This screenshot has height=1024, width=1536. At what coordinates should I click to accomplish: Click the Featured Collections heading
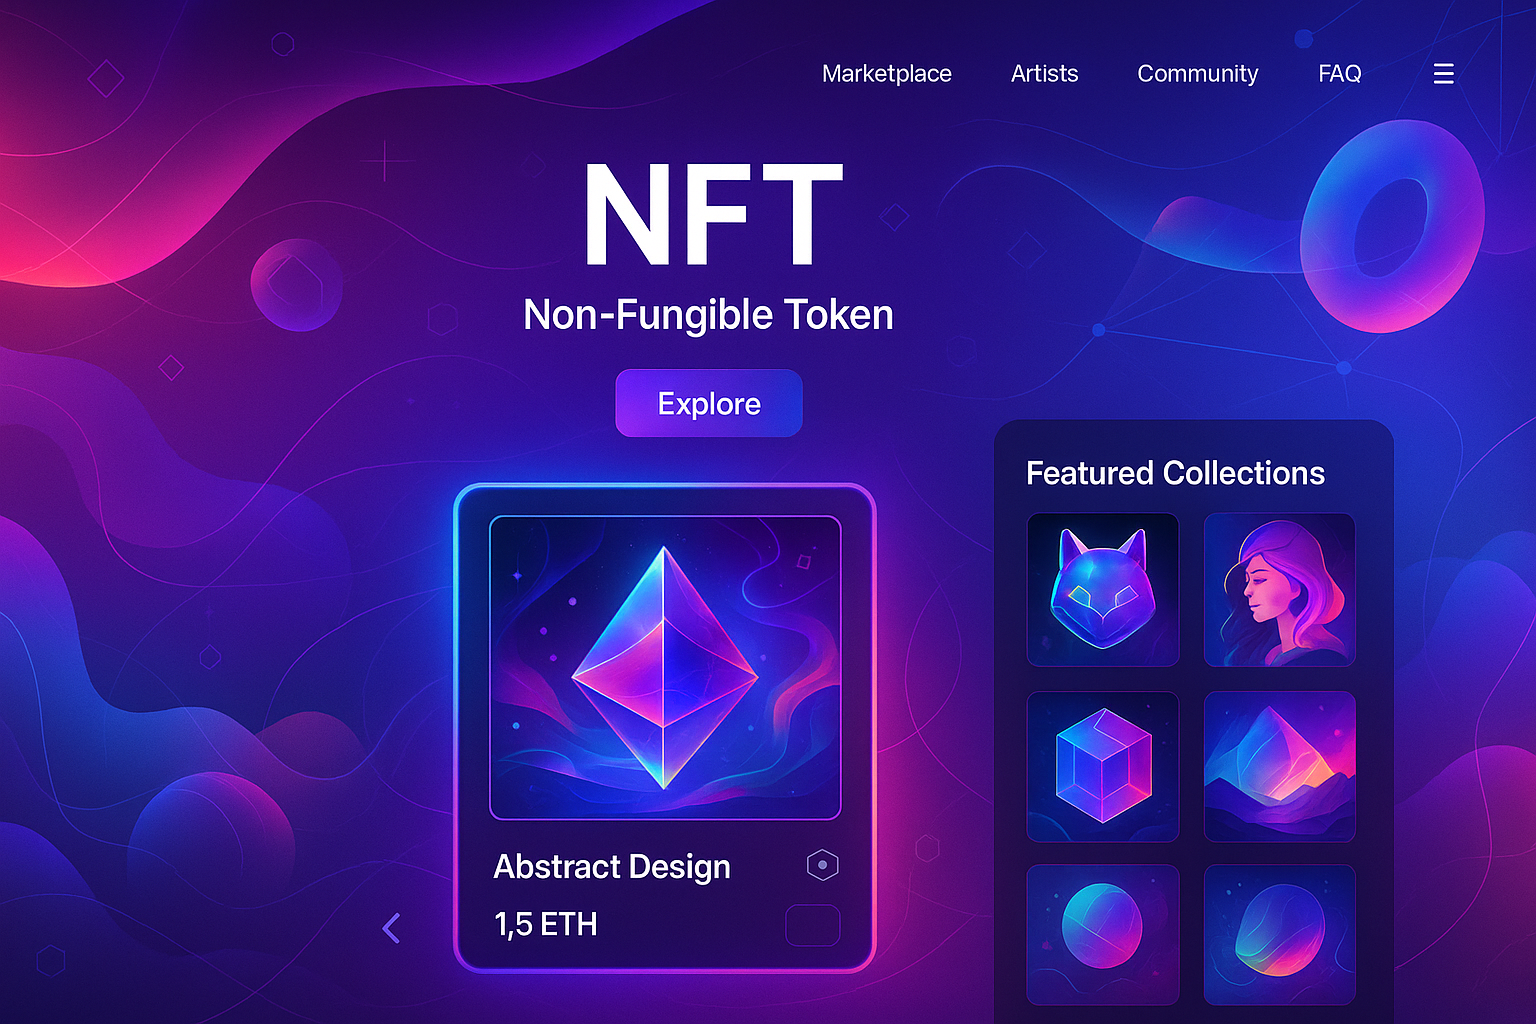[1175, 473]
